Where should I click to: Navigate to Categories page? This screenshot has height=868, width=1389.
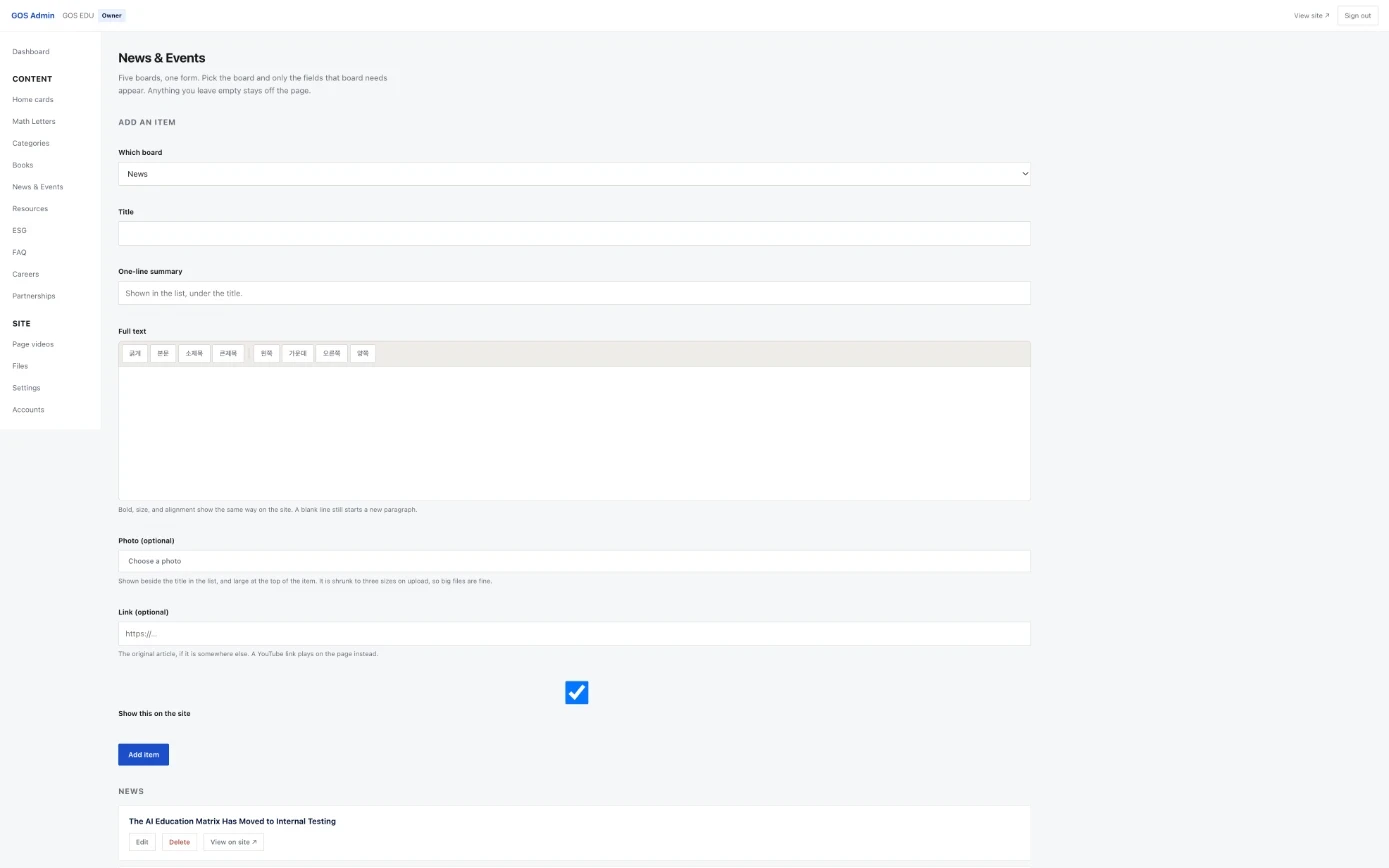click(x=31, y=143)
